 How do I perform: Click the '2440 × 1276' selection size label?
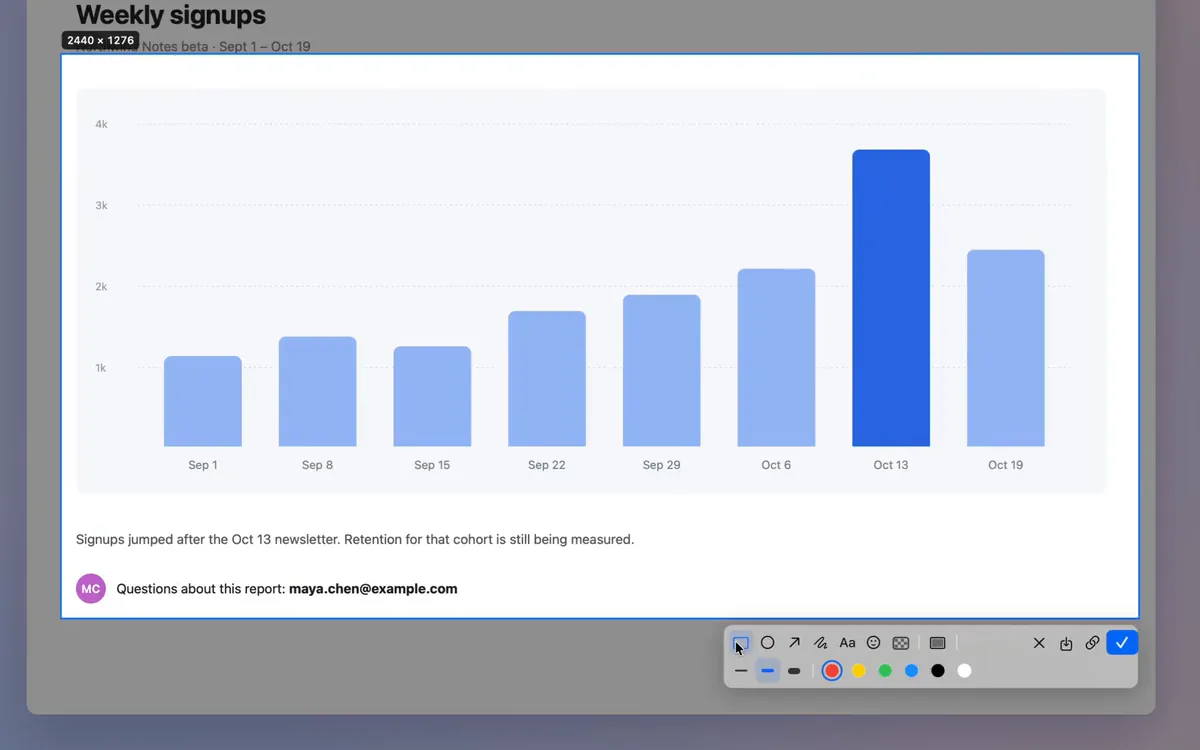[x=101, y=41]
